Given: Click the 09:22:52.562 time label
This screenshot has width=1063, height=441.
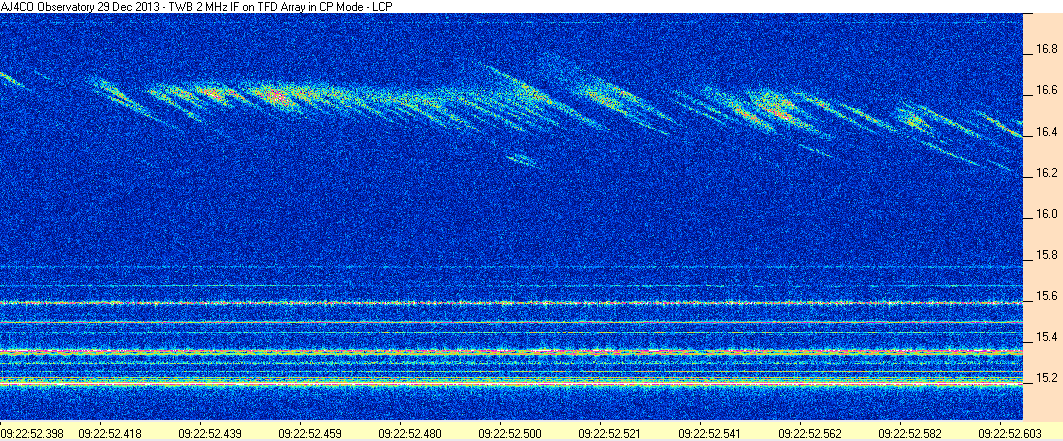Looking at the screenshot, I should [x=811, y=432].
